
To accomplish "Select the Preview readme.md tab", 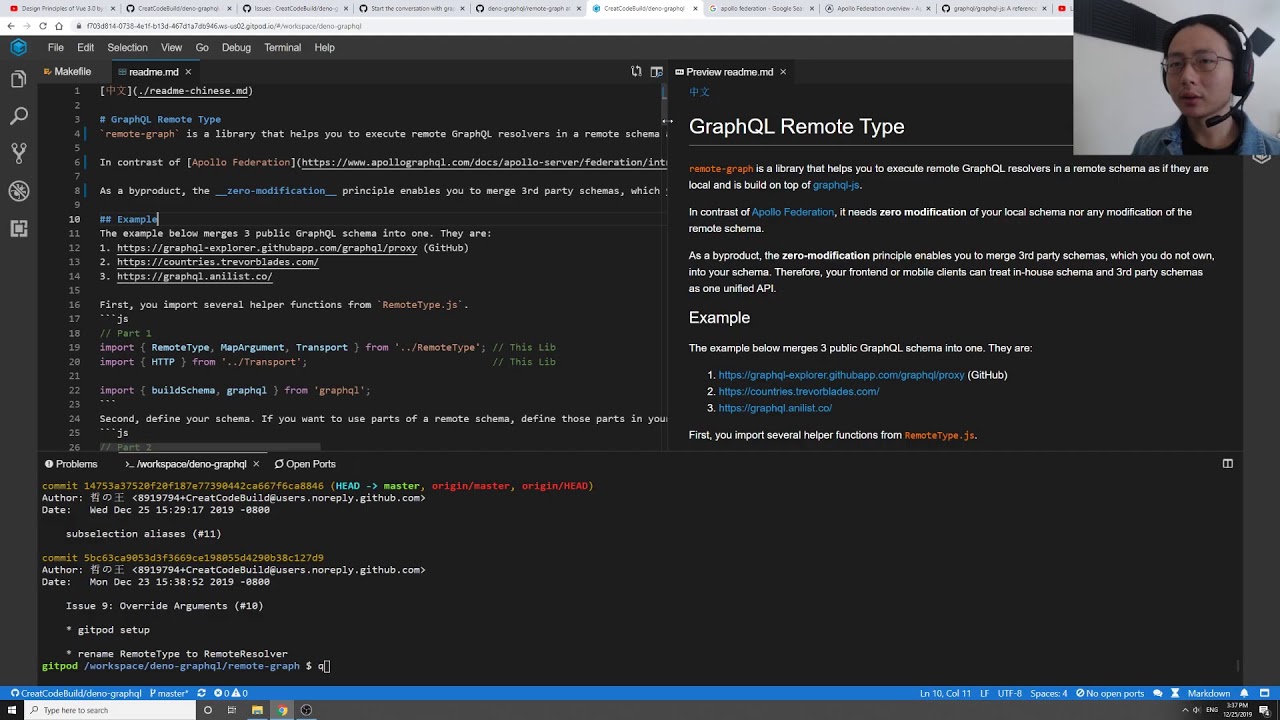I will pyautogui.click(x=729, y=72).
